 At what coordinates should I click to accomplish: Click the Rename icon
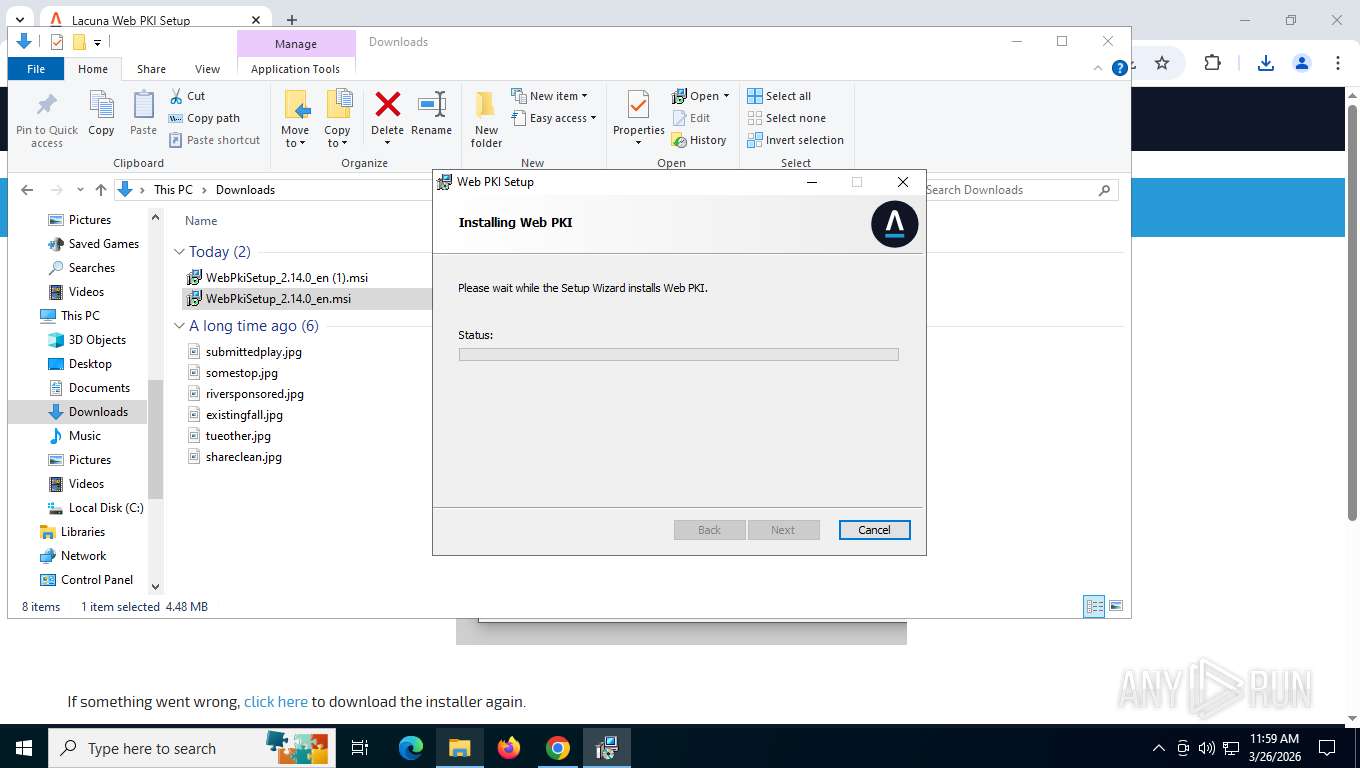pyautogui.click(x=431, y=104)
